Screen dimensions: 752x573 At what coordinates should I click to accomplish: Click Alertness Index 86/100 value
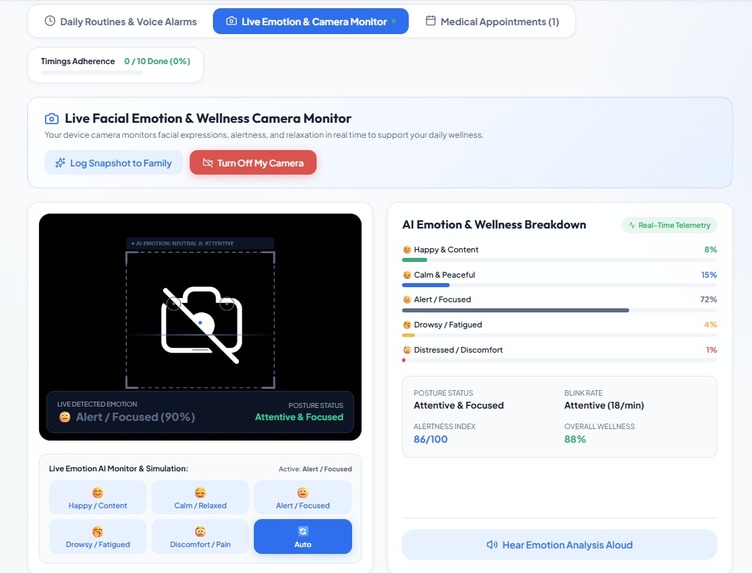coord(431,439)
